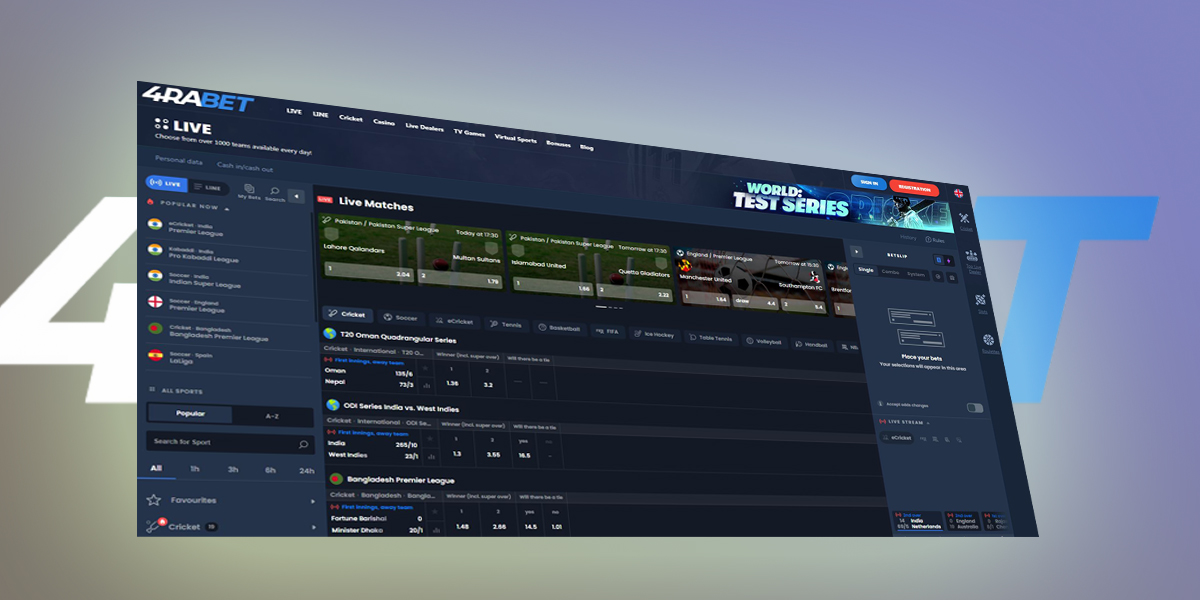
Task: Open Blog in top menu
Action: point(586,147)
